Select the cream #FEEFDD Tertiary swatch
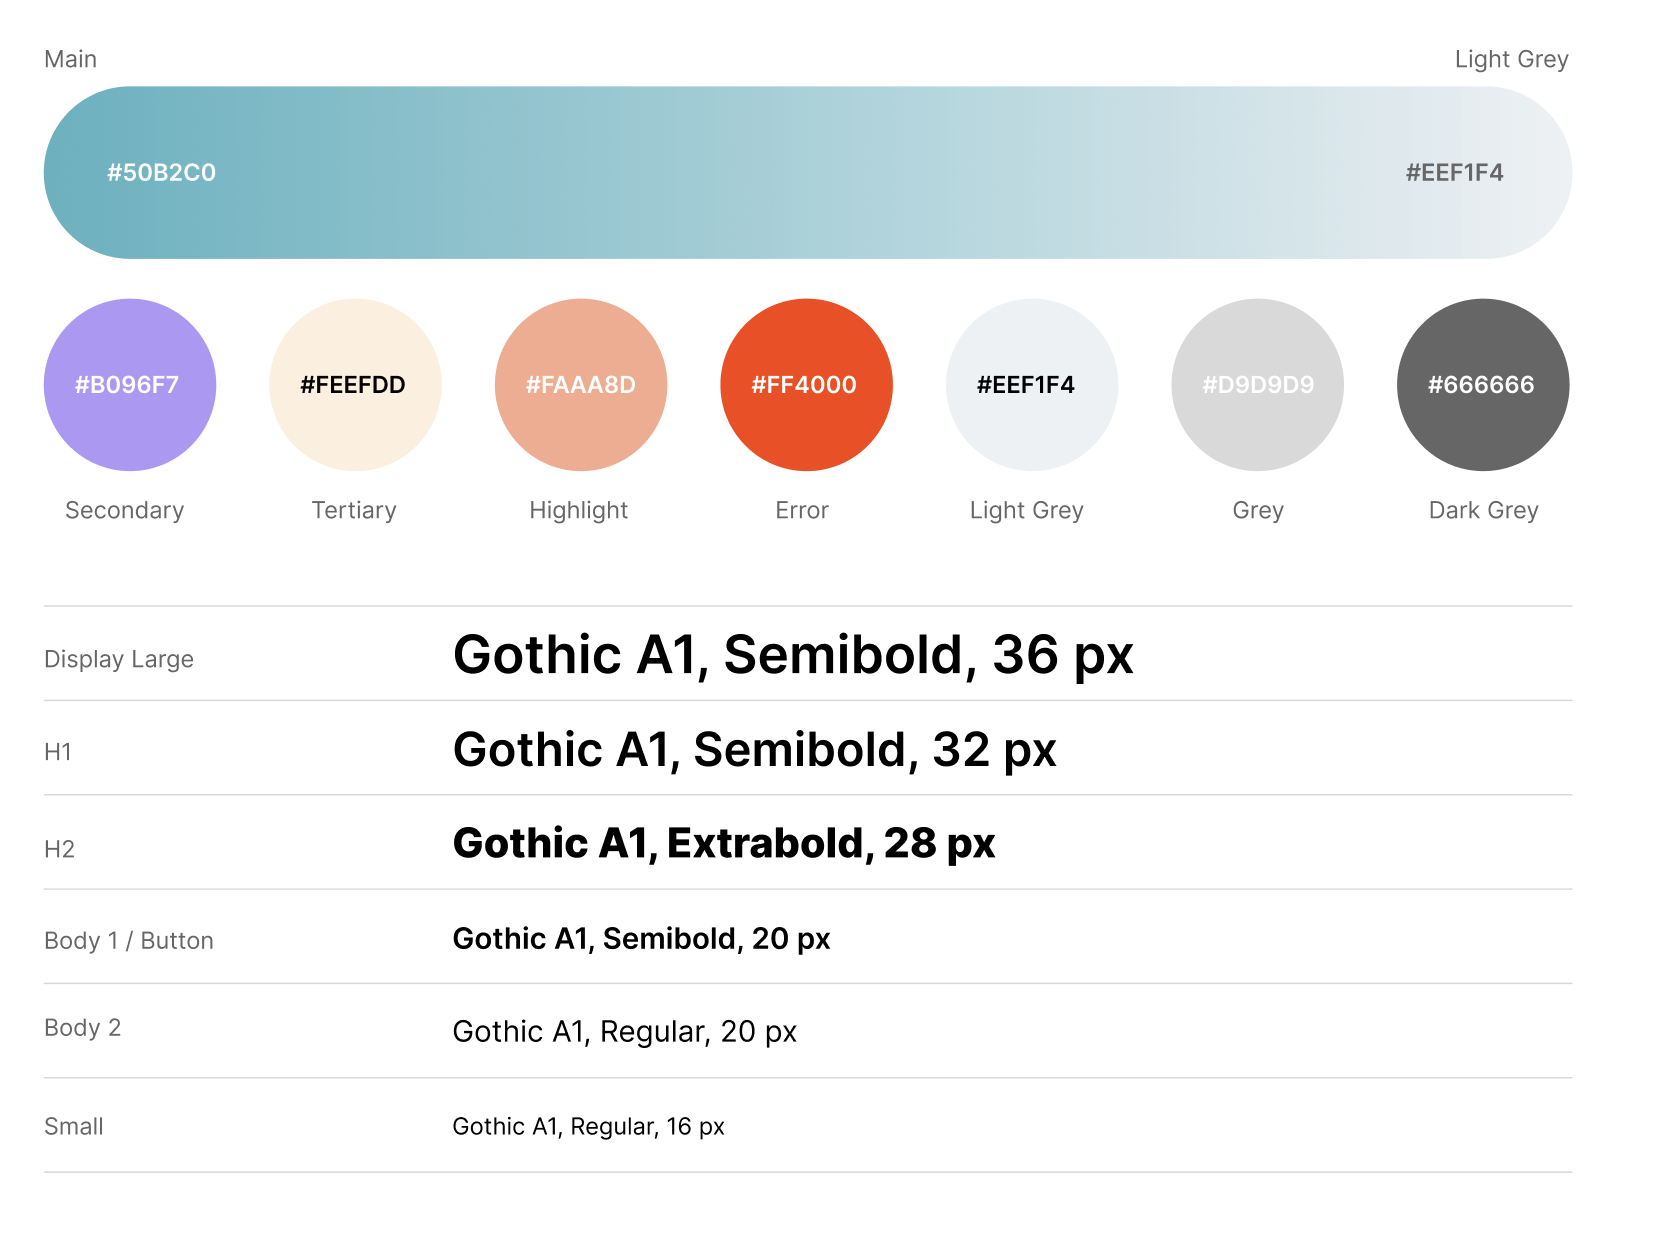Viewport: 1654px width, 1244px height. click(x=355, y=385)
